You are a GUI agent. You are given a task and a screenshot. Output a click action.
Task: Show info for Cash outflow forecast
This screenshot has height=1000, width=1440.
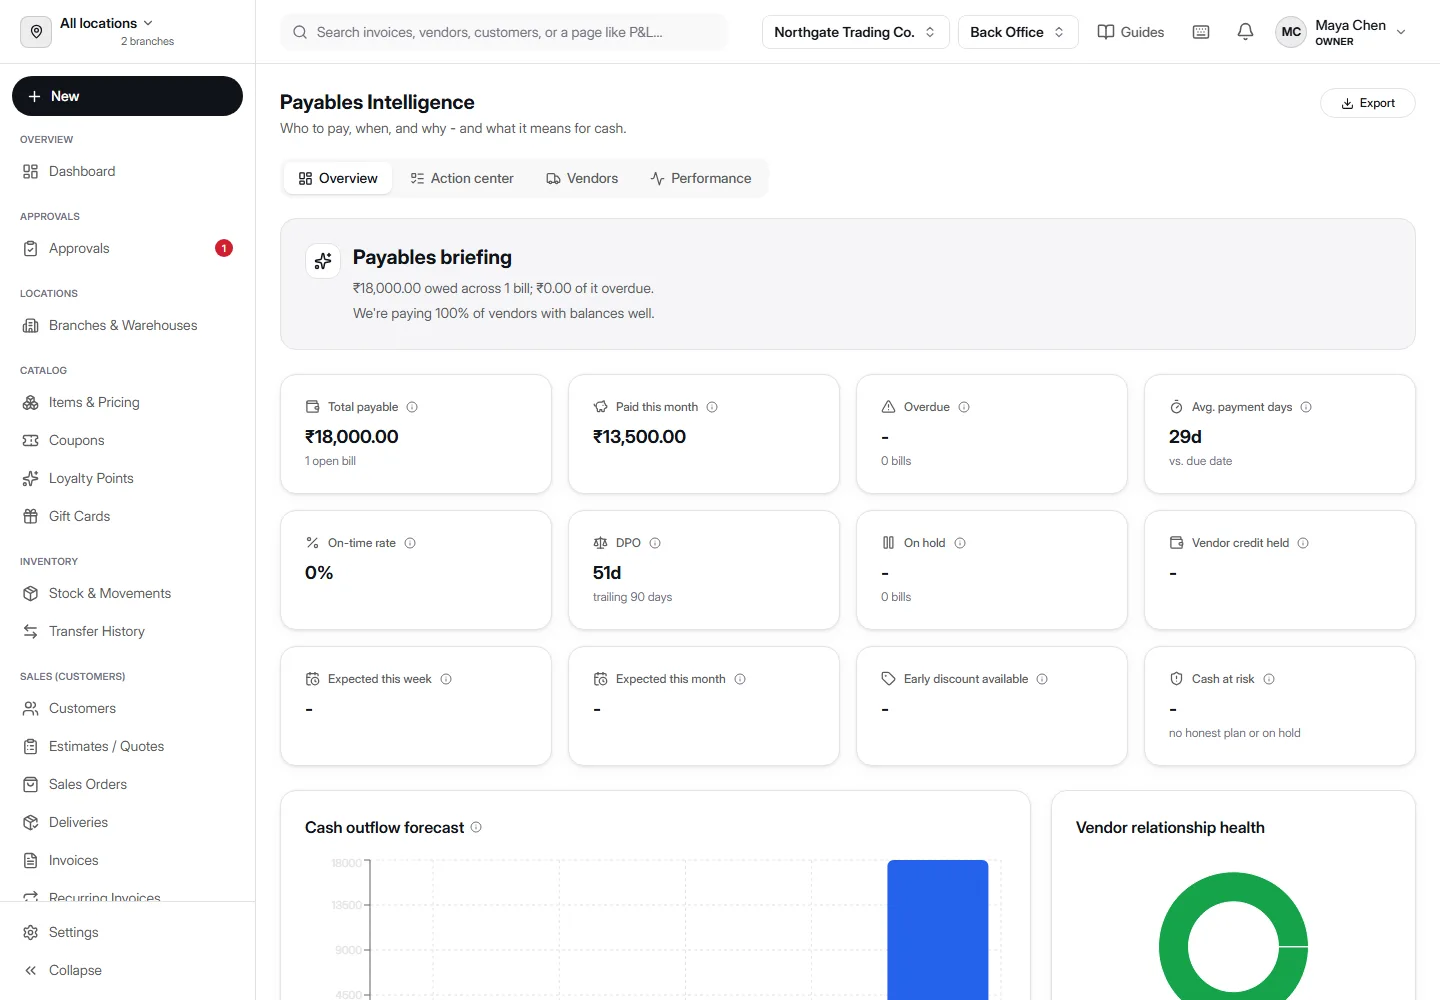476,827
